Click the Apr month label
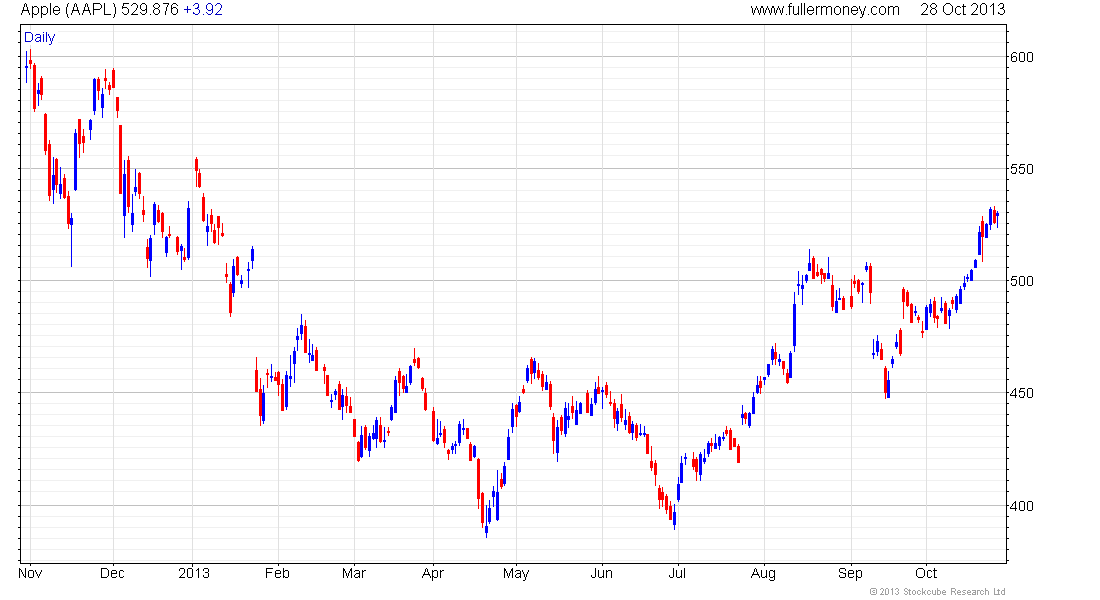The height and width of the screenshot is (600, 1100). click(433, 574)
